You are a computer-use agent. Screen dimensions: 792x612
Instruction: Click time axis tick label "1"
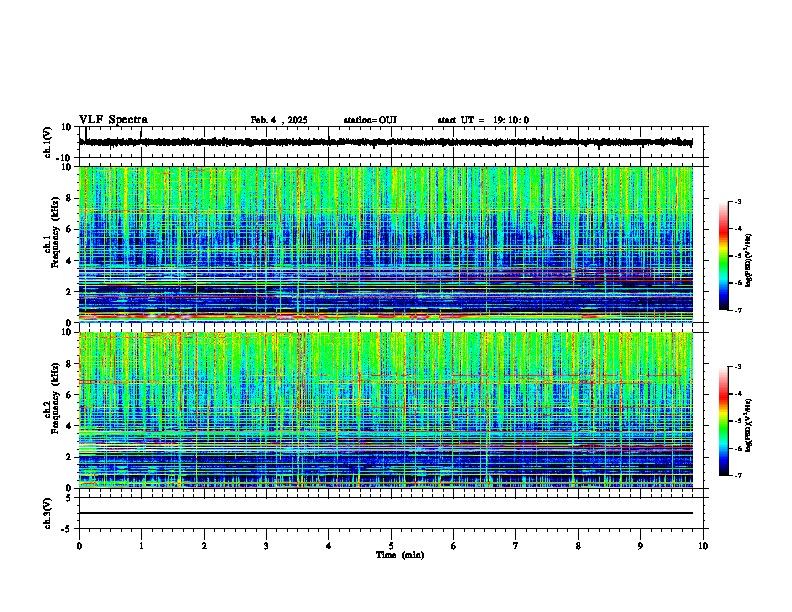[x=141, y=546]
